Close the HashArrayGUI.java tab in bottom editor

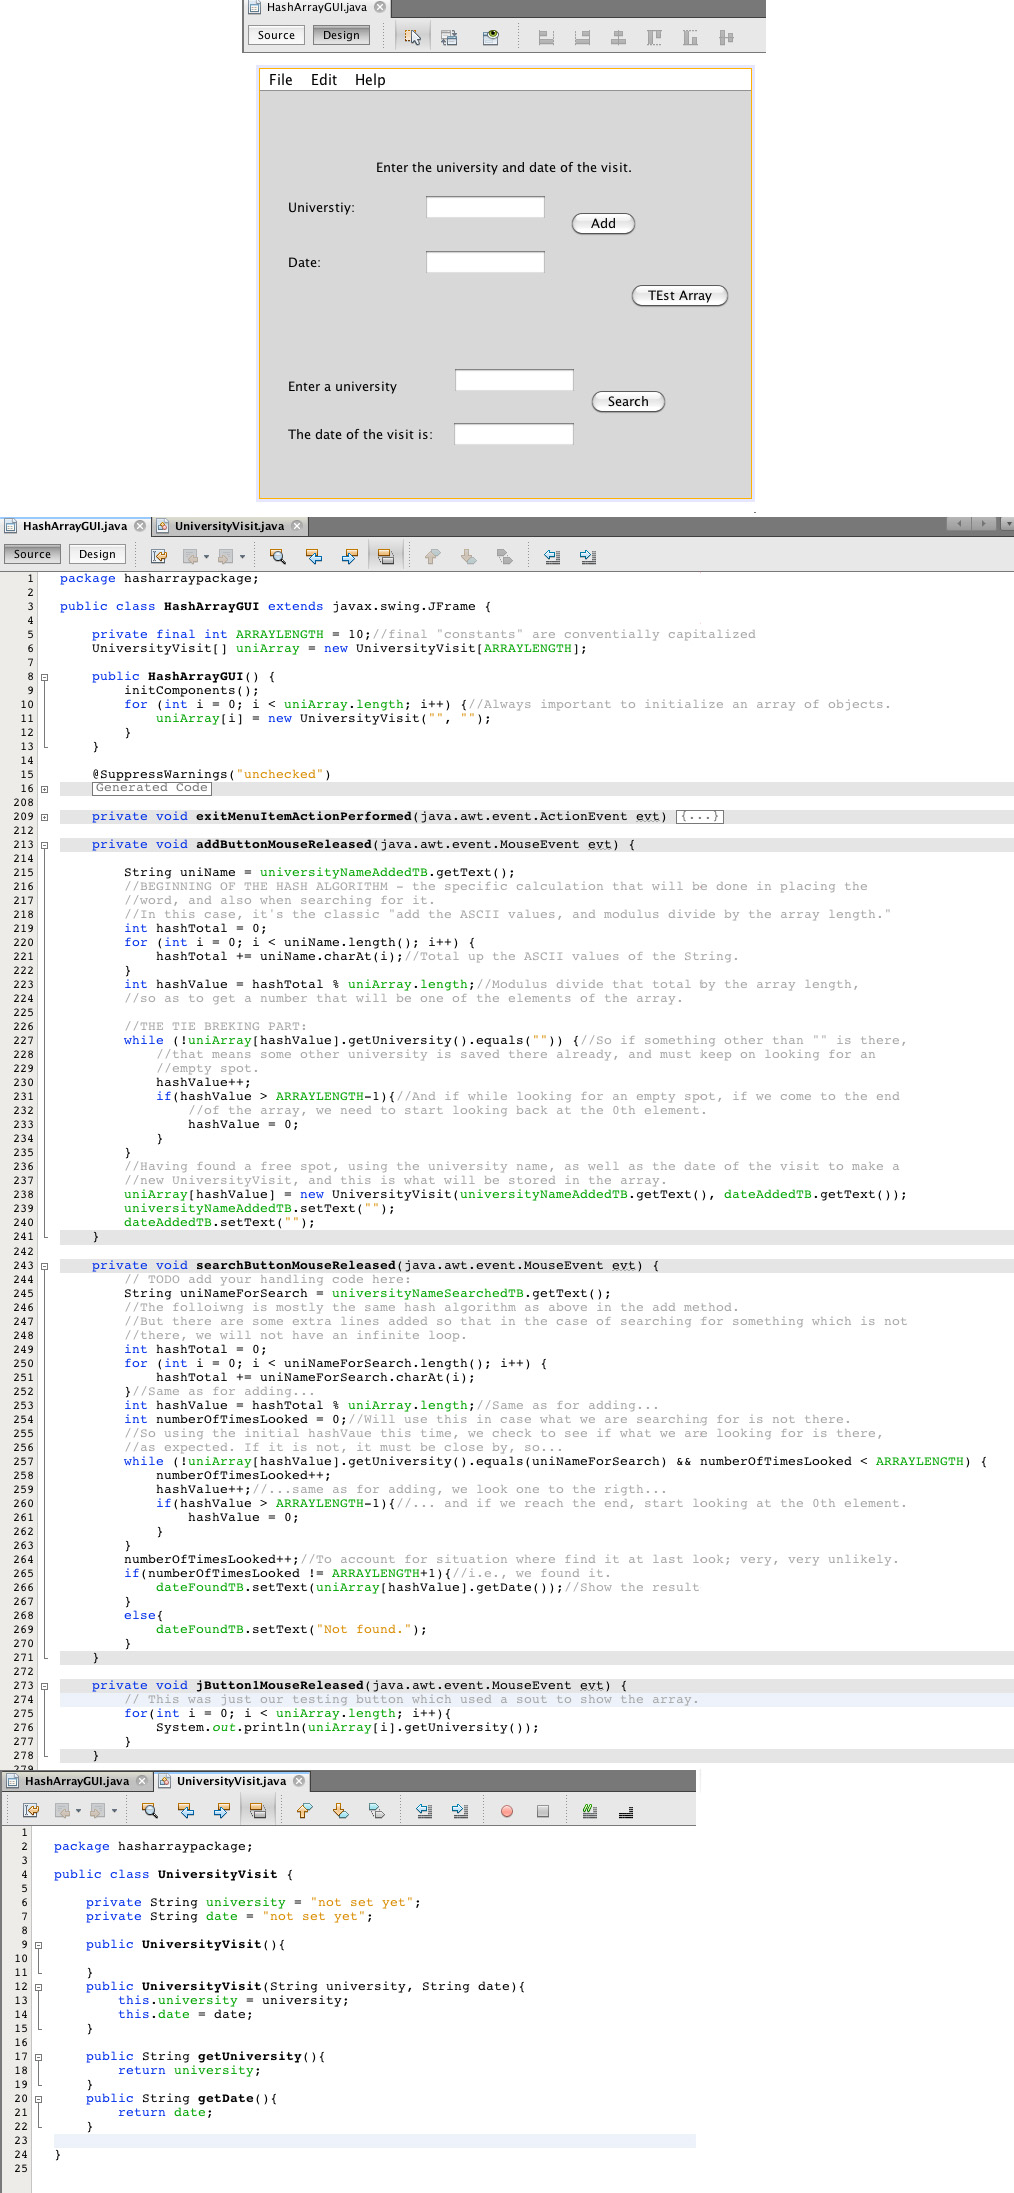click(x=141, y=1781)
